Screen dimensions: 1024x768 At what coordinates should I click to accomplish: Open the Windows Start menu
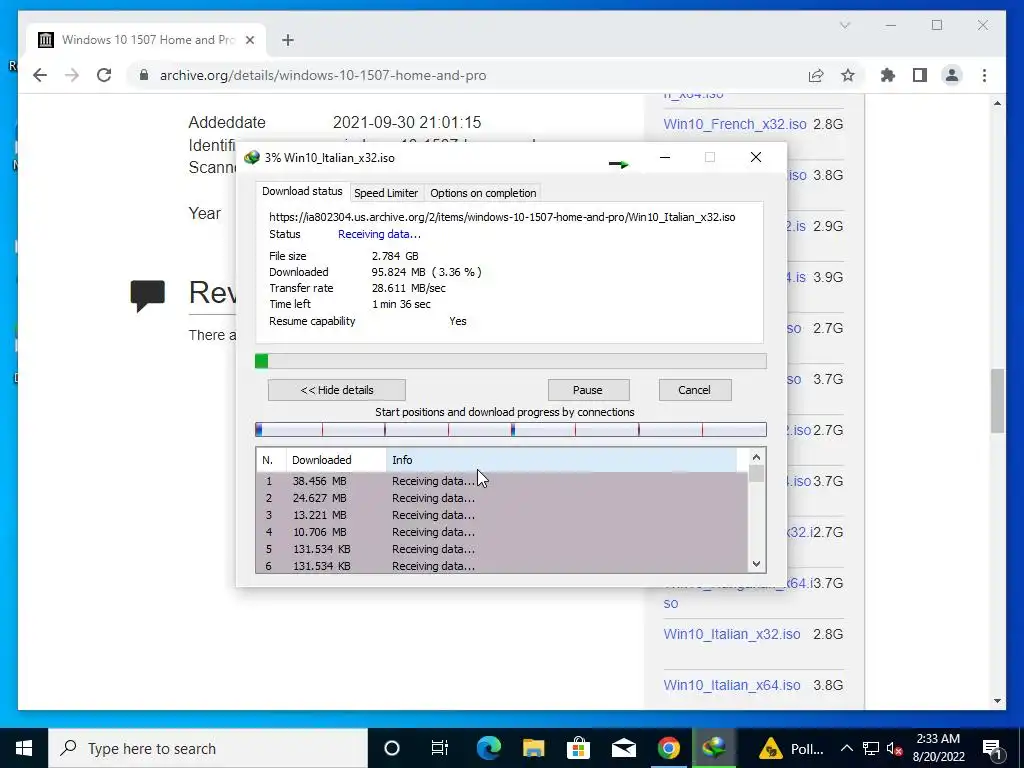(x=24, y=748)
